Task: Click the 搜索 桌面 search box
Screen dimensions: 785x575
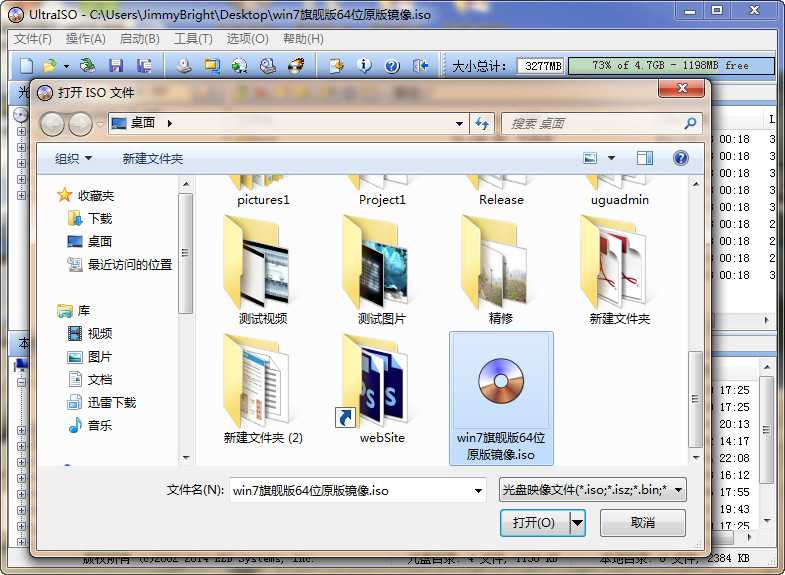Action: coord(601,123)
